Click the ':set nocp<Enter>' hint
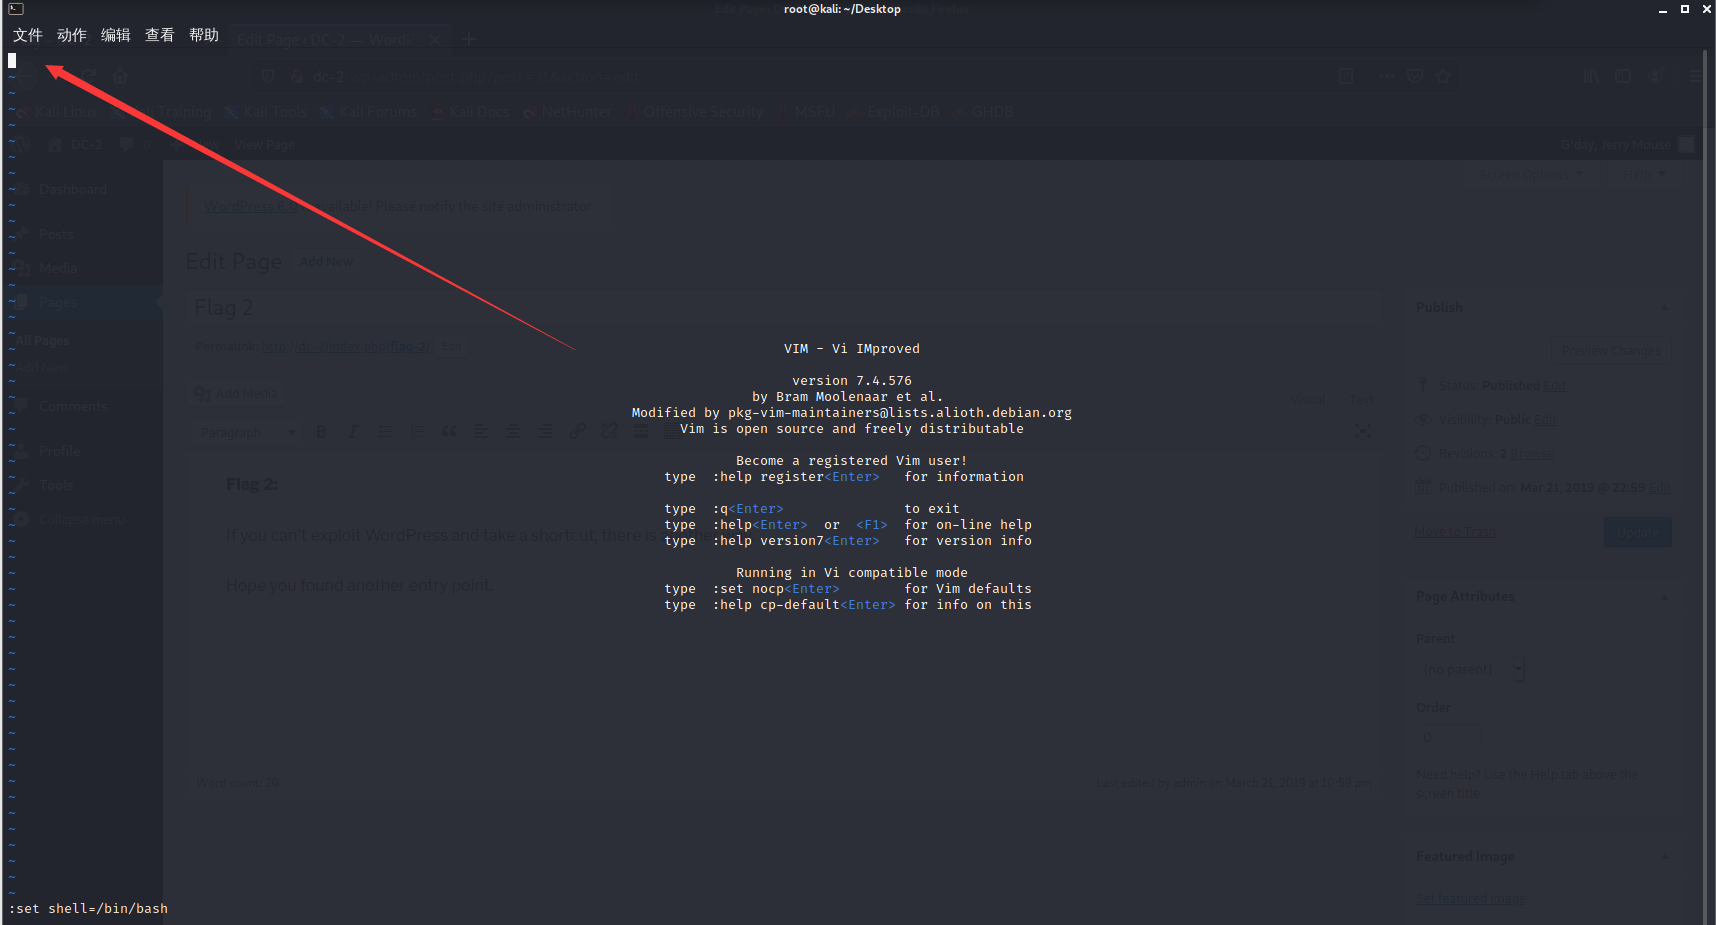 776,589
